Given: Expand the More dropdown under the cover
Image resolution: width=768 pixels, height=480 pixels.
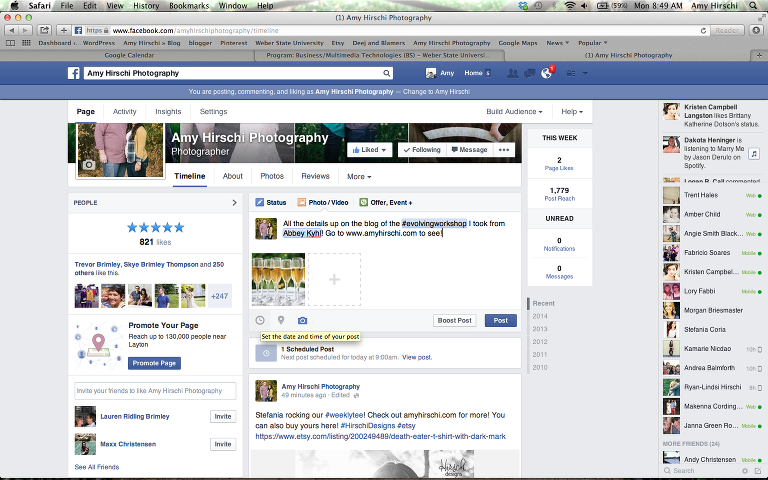Looking at the screenshot, I should click(359, 177).
